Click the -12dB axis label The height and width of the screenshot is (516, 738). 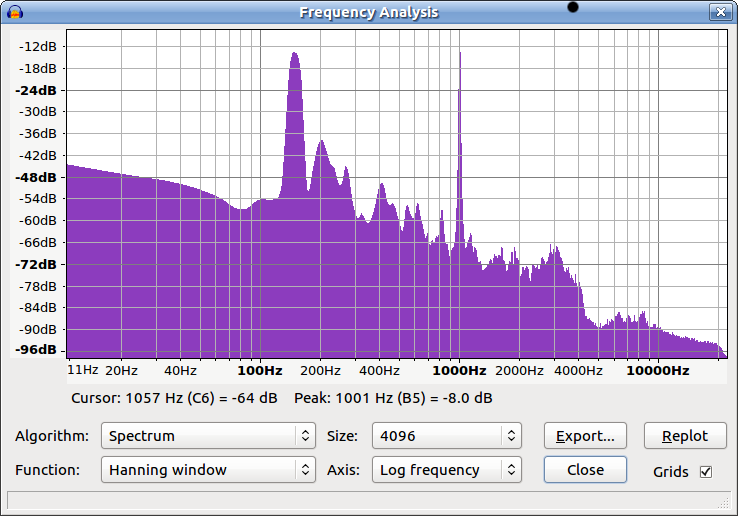click(38, 46)
